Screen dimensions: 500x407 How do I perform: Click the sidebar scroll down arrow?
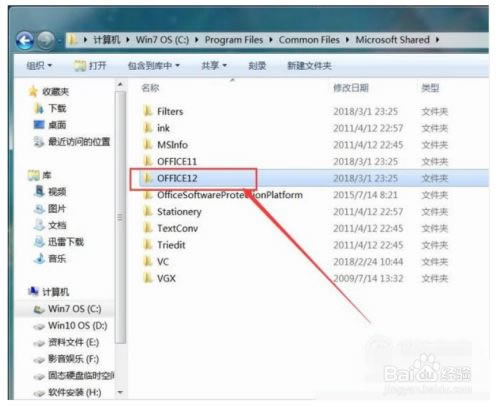pos(120,392)
